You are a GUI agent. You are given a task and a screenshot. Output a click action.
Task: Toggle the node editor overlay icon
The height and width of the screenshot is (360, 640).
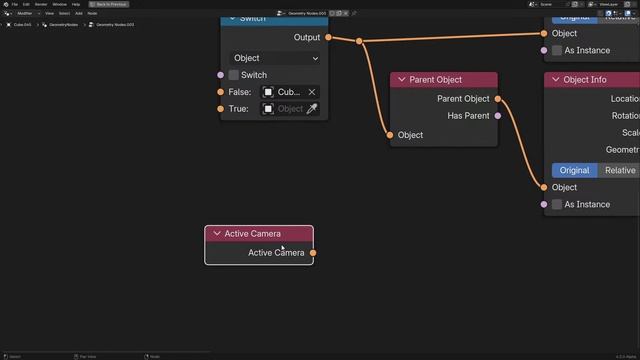point(628,13)
